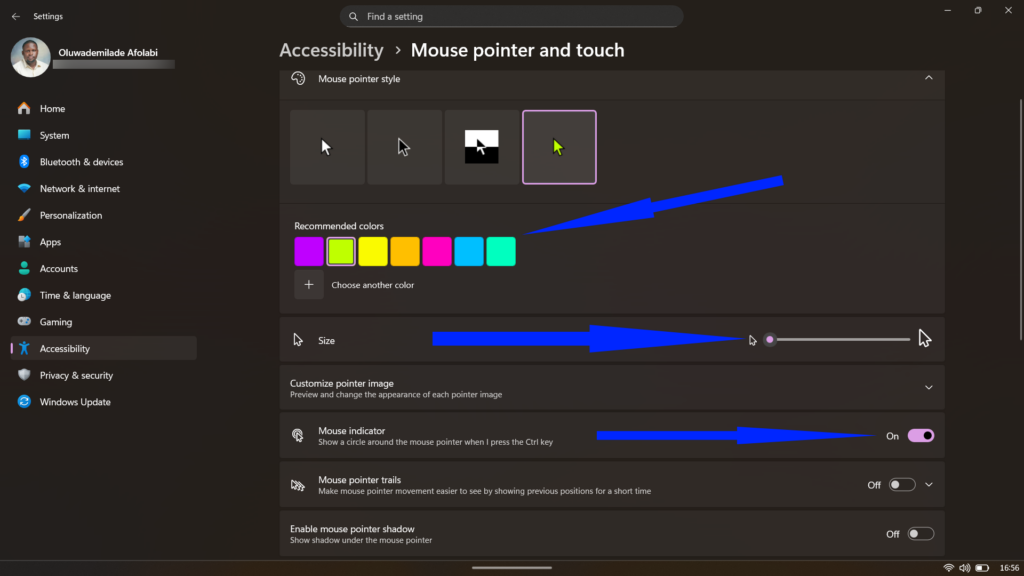Click the Find a setting search box

pyautogui.click(x=511, y=16)
